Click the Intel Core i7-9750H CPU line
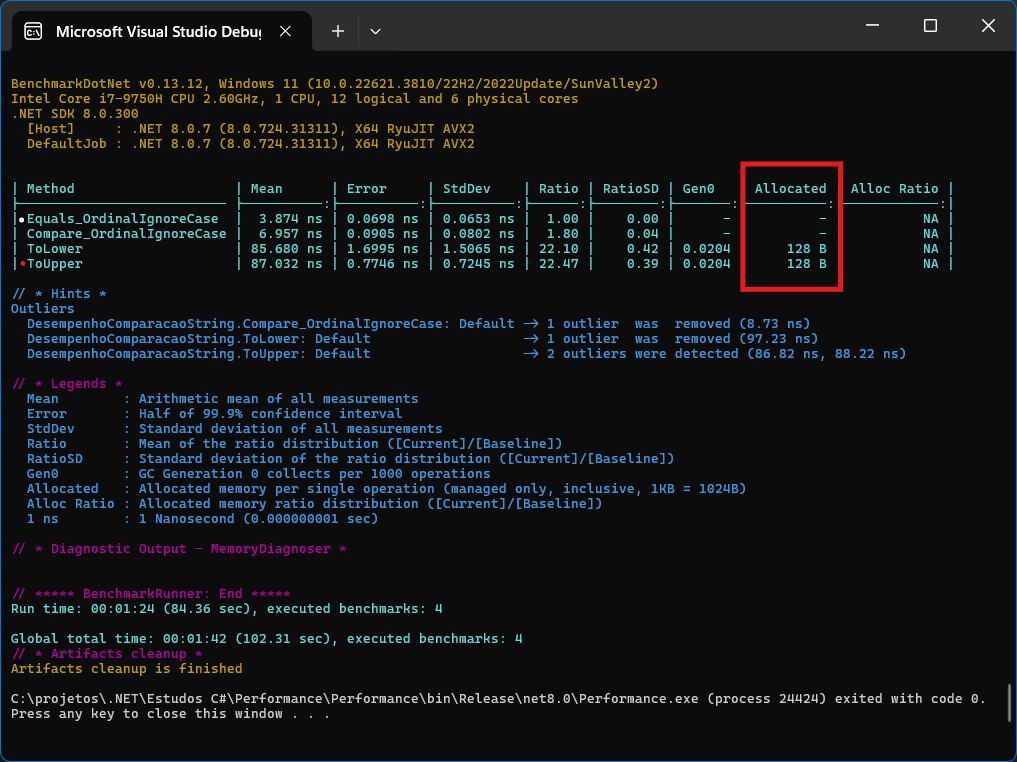The width and height of the screenshot is (1017, 762). 294,99
